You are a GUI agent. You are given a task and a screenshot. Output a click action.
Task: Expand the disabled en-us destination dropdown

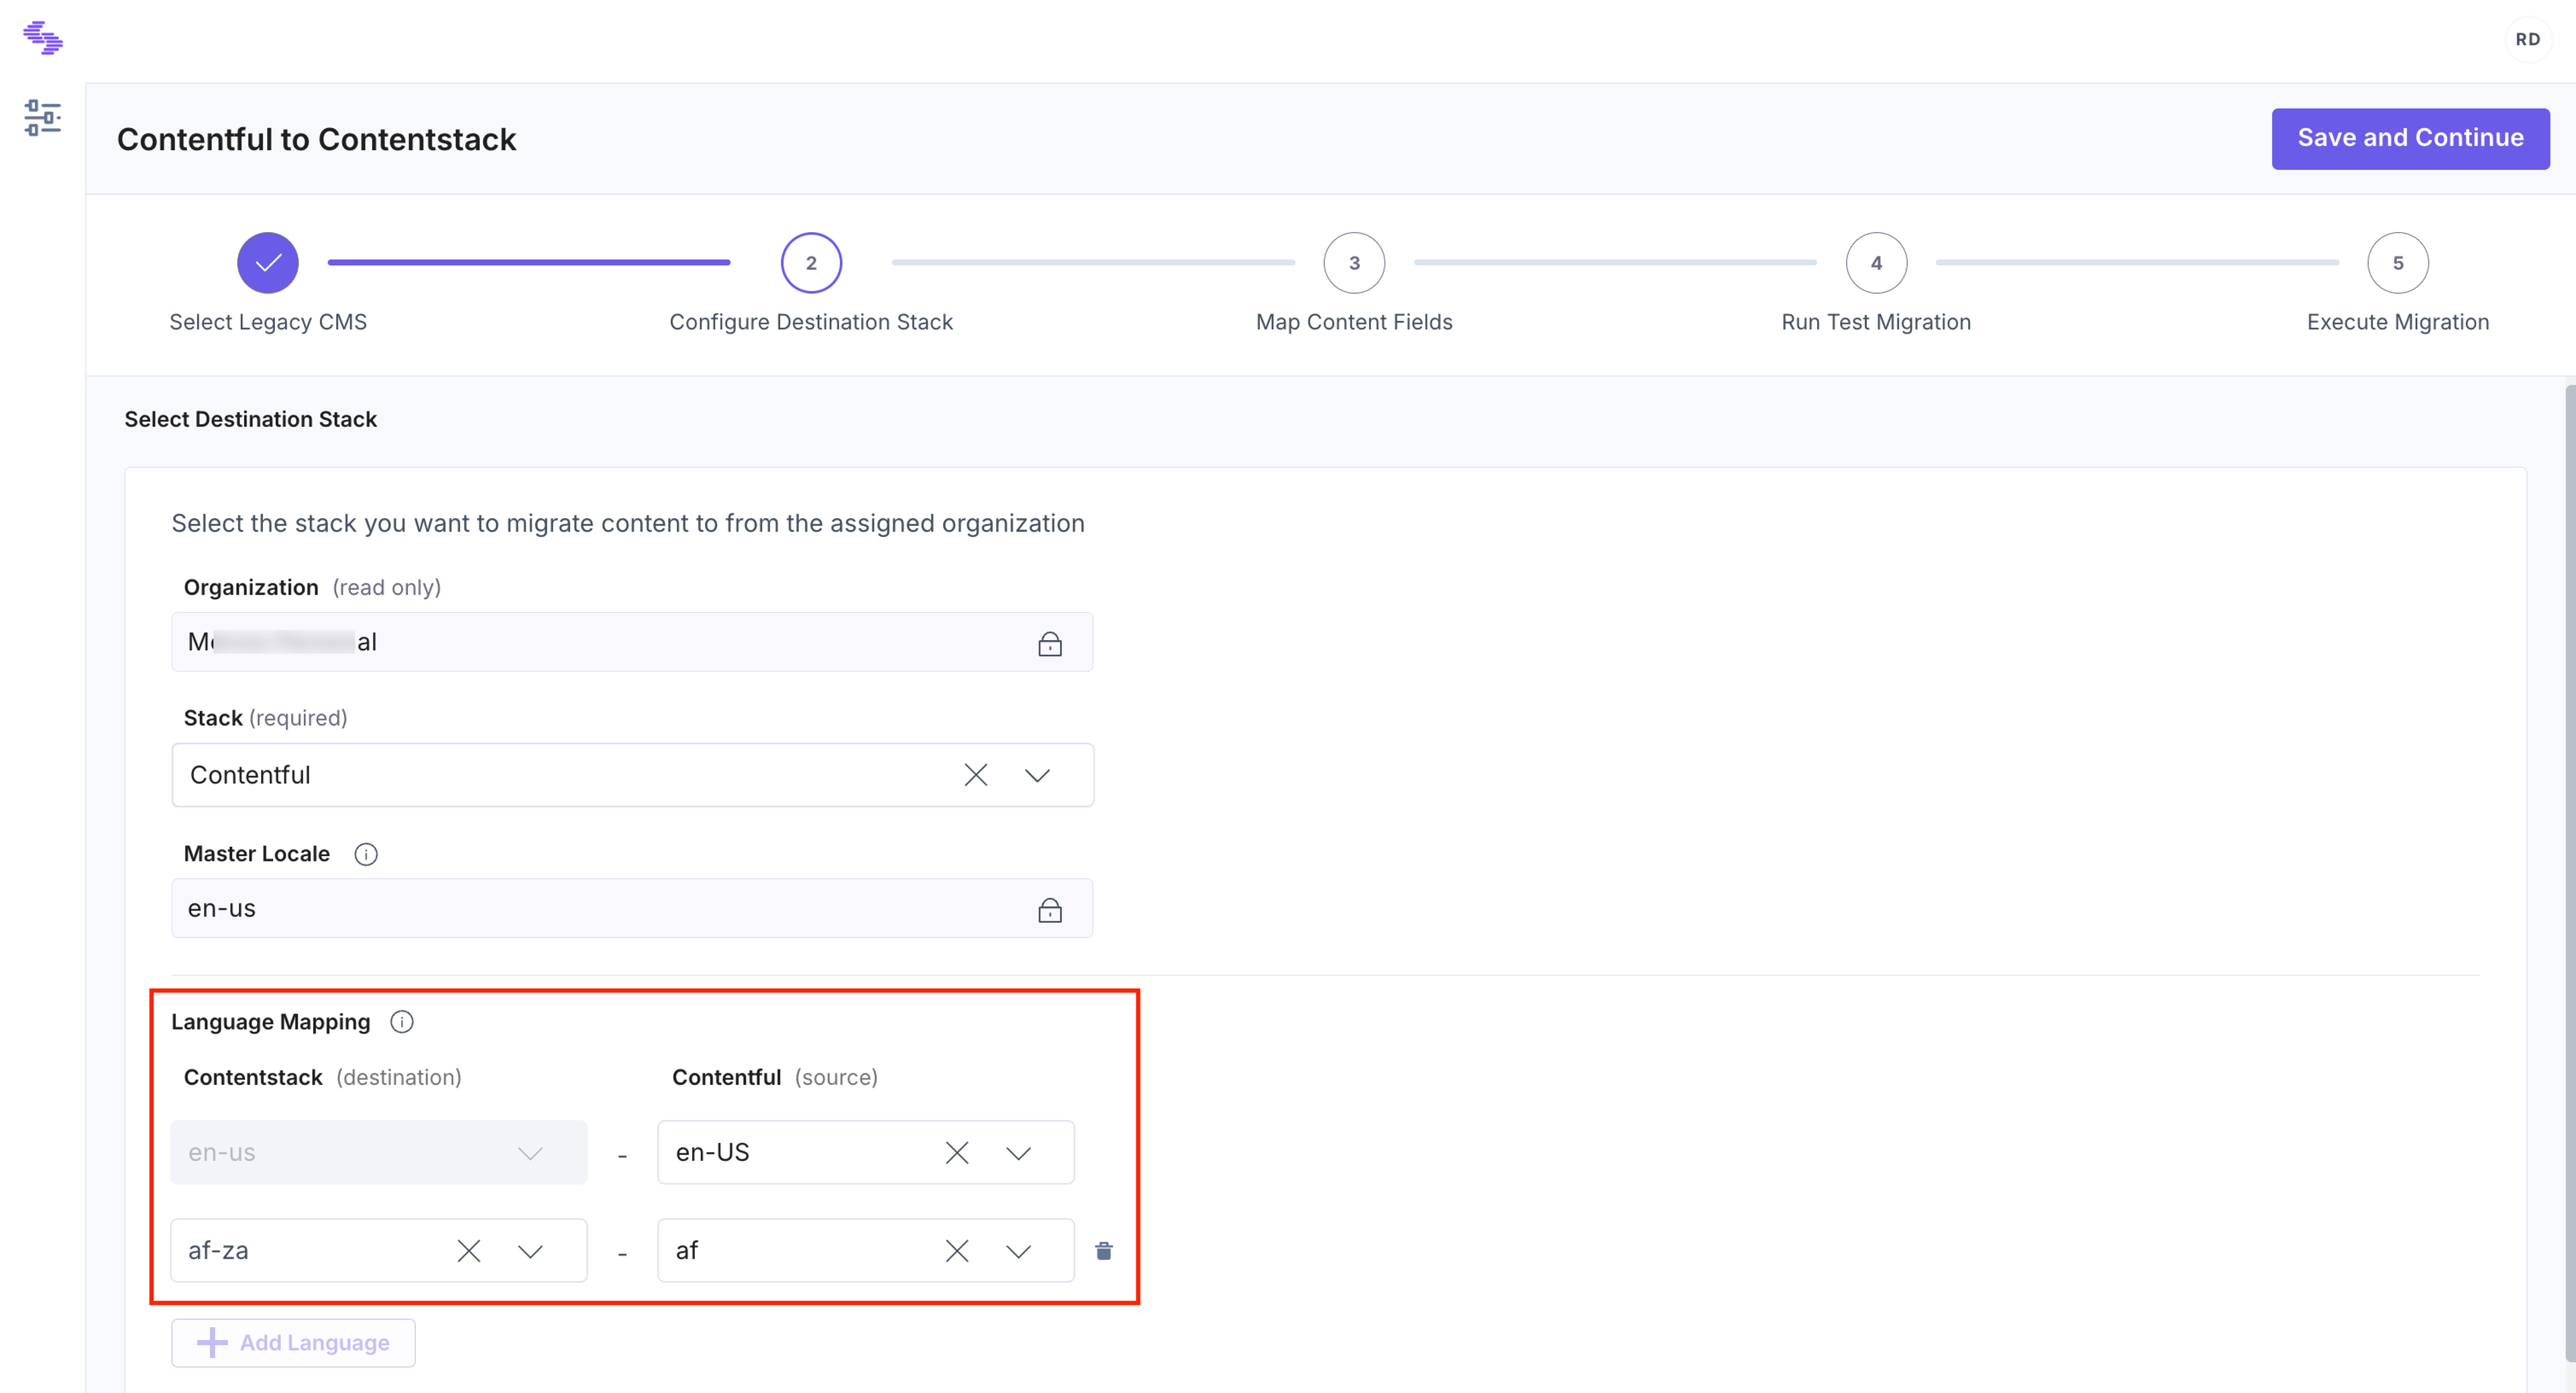530,1153
